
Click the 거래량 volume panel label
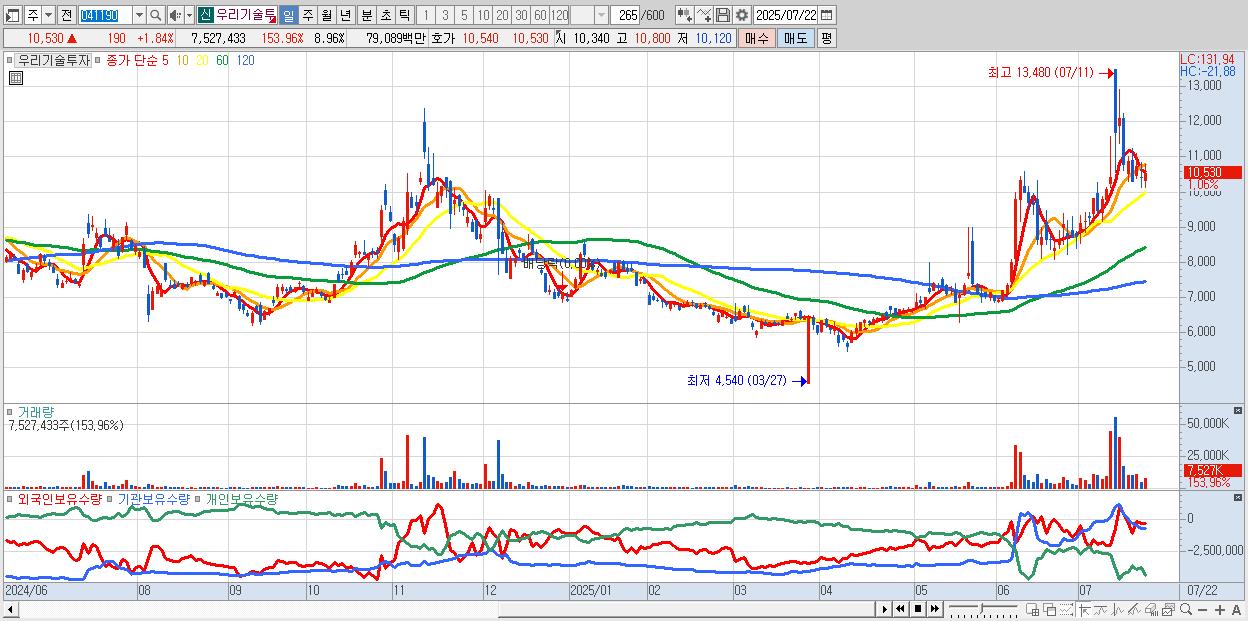pos(35,411)
